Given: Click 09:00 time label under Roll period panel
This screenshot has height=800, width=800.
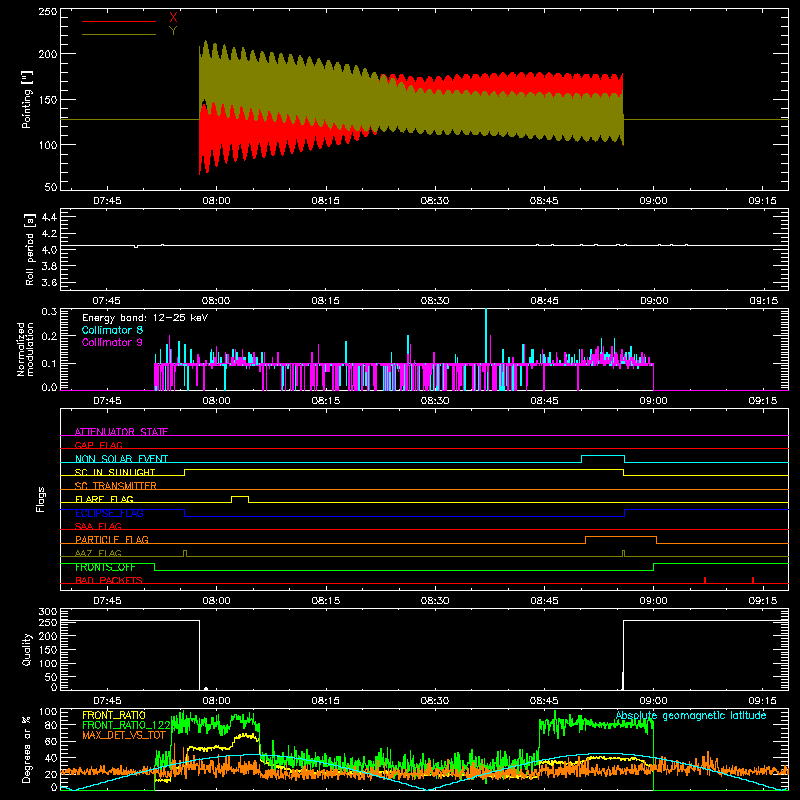Looking at the screenshot, I should (x=654, y=301).
